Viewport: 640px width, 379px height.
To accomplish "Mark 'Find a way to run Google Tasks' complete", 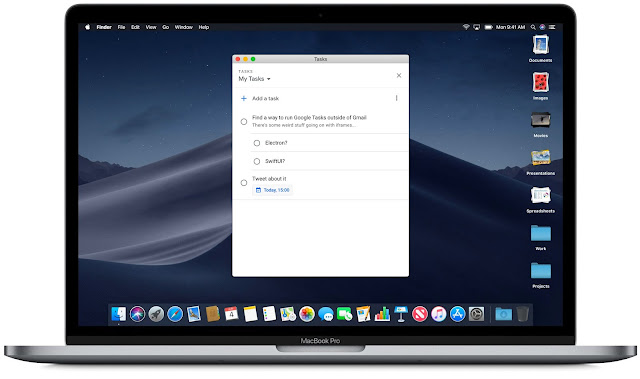I will point(244,122).
